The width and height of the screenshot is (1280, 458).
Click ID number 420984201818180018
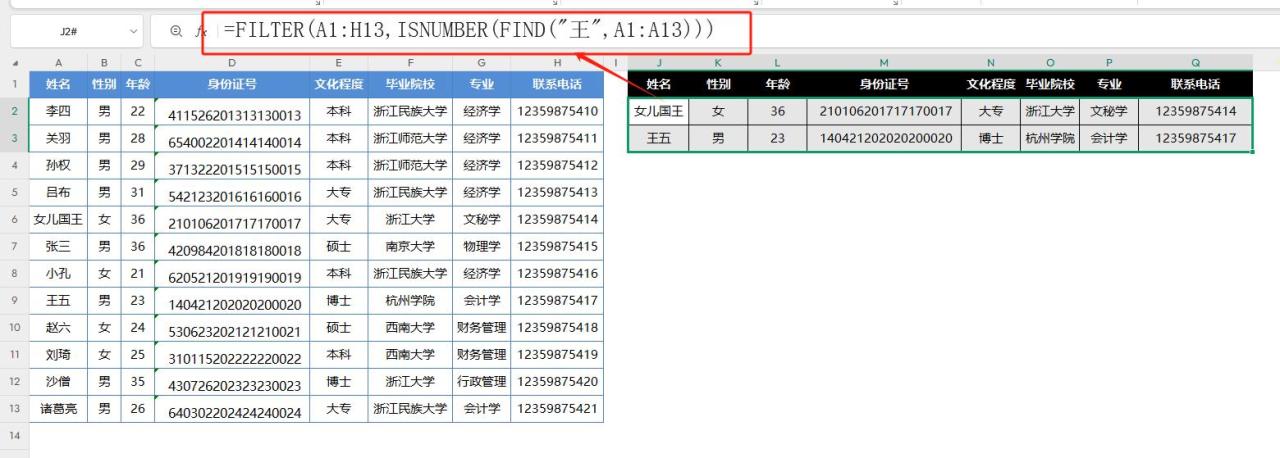[231, 246]
